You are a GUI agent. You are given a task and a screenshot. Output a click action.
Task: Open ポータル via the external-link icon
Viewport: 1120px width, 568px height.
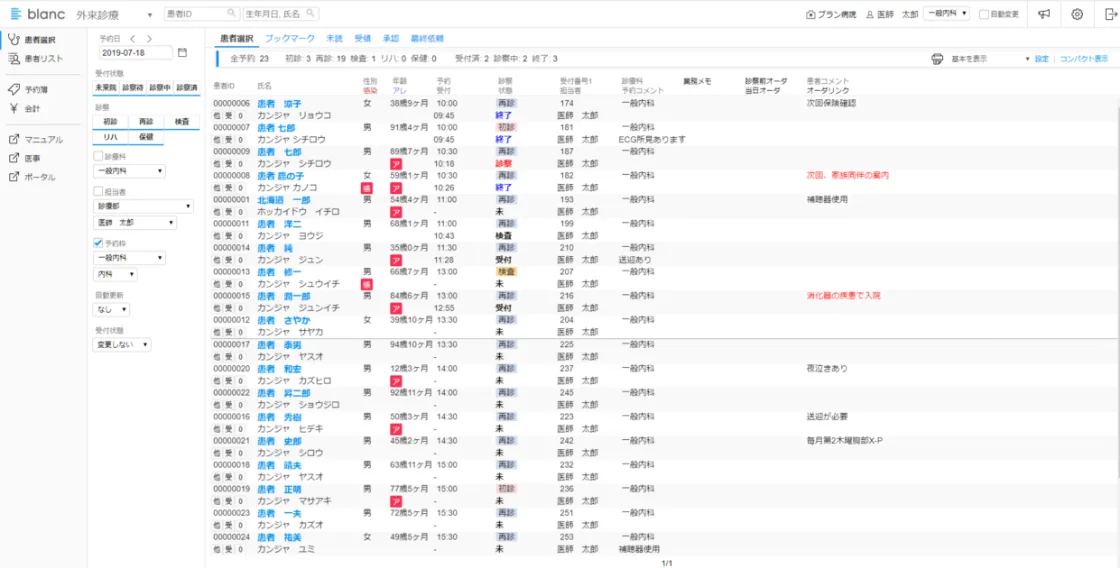coord(13,177)
